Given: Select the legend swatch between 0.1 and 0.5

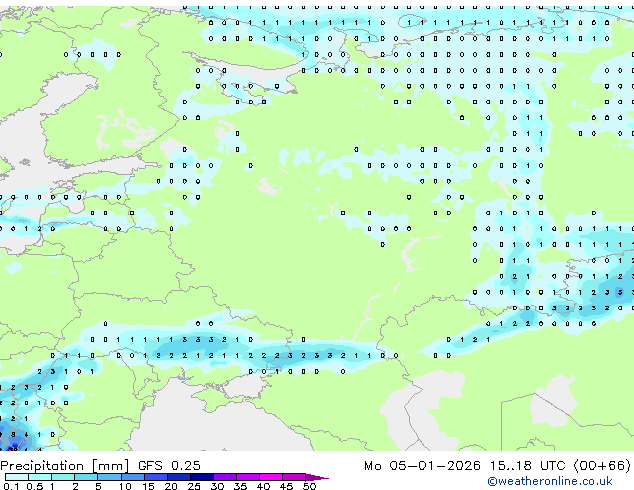Looking at the screenshot, I should [17, 477].
